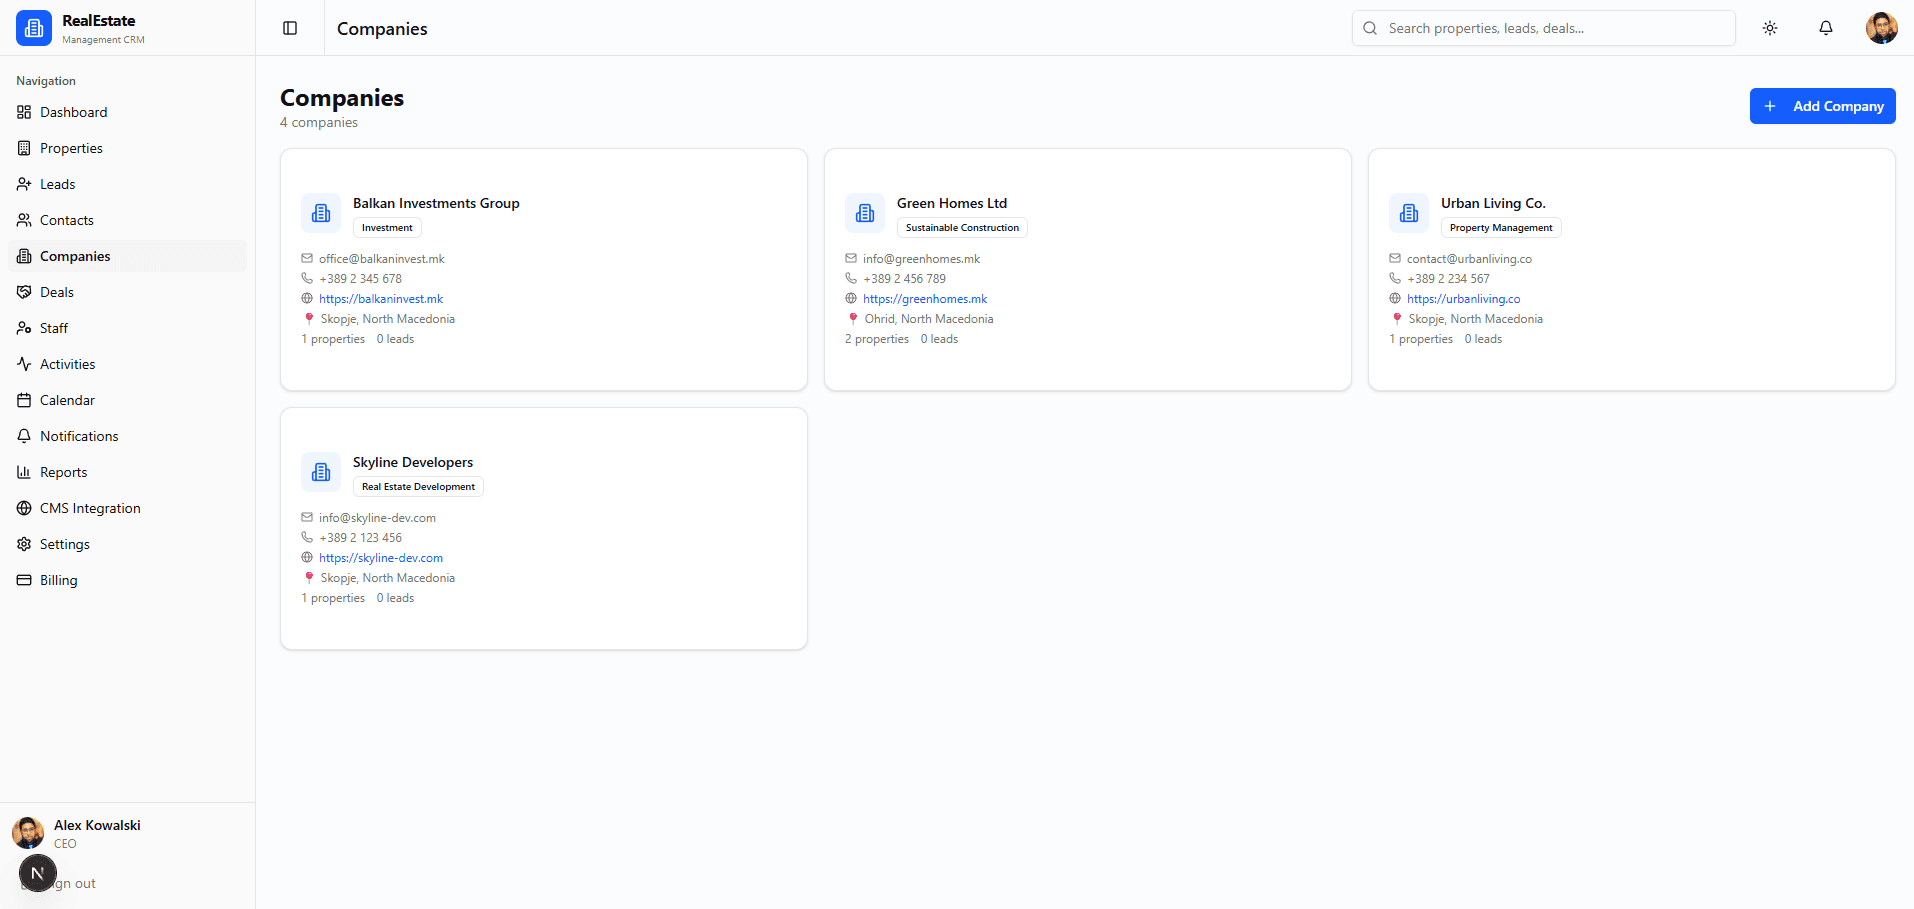The width and height of the screenshot is (1914, 909).
Task: Click the Alex Kowalski name in sidebar
Action: [x=97, y=825]
